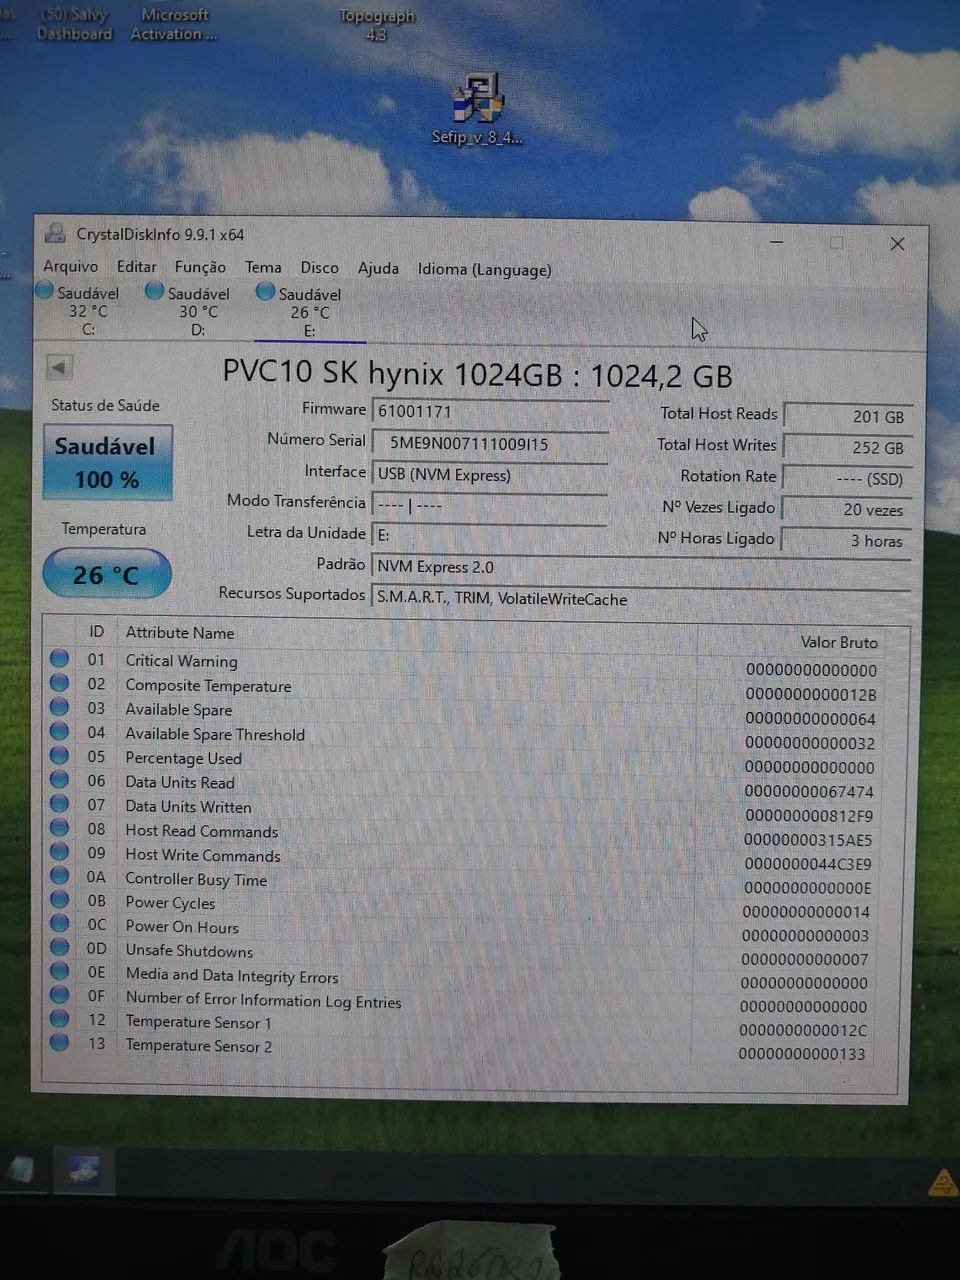Click the previous disk arrow button

point(59,367)
